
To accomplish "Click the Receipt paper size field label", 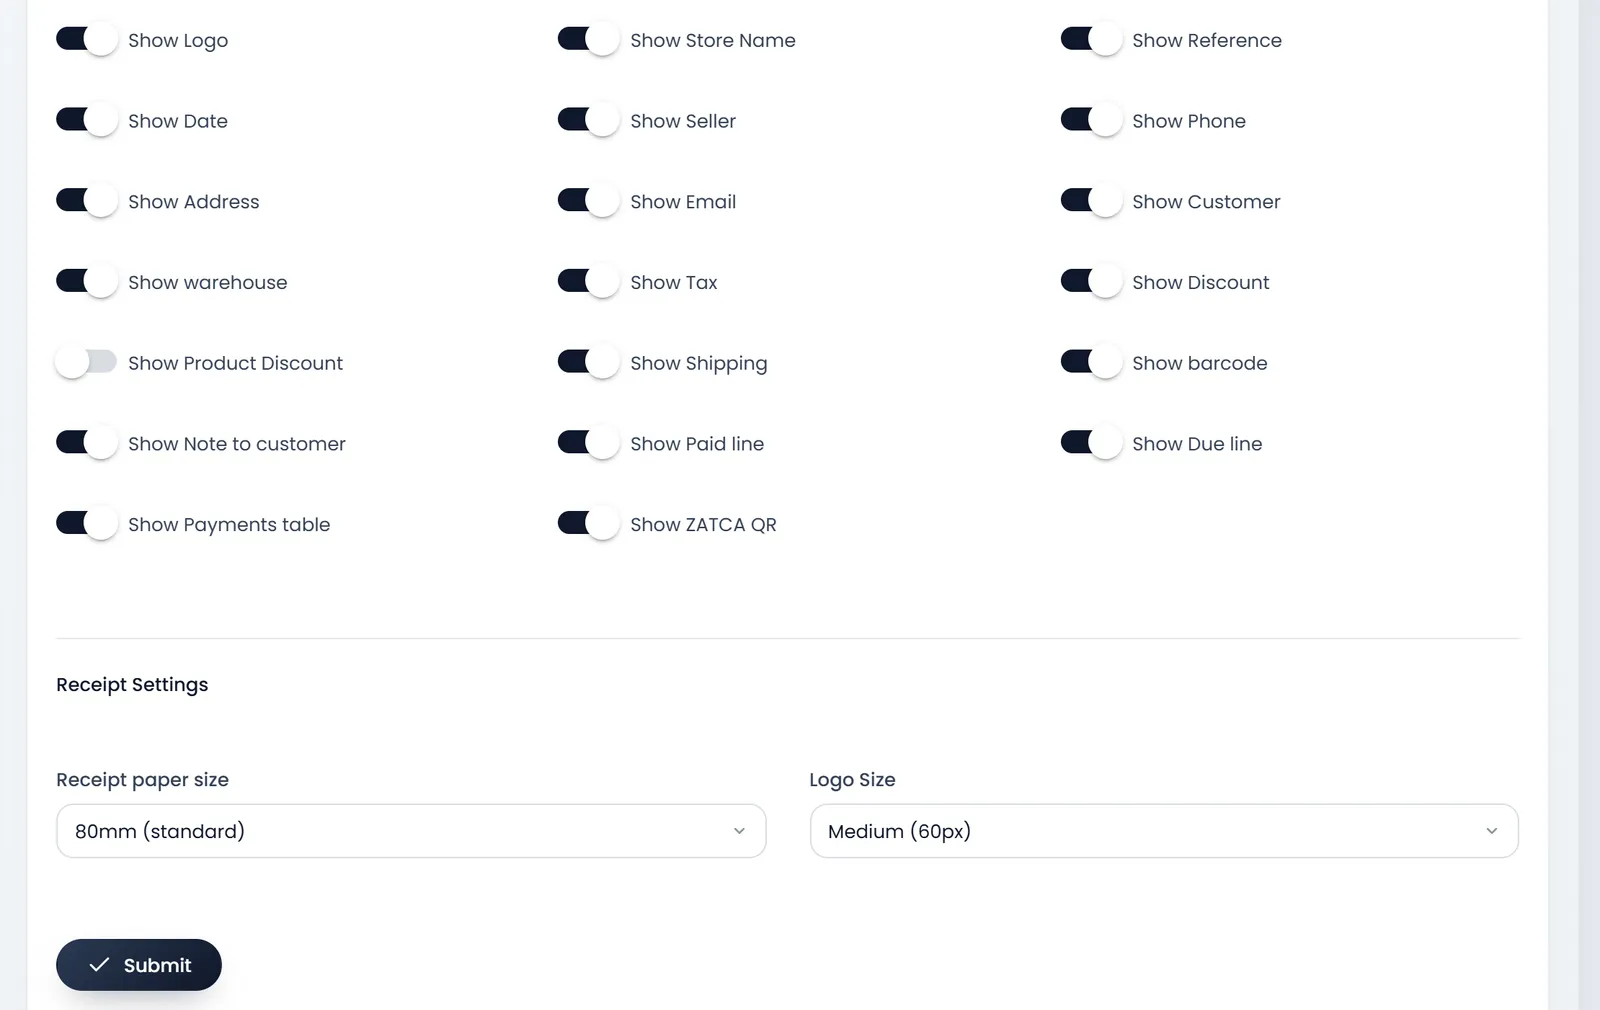I will click(x=142, y=780).
